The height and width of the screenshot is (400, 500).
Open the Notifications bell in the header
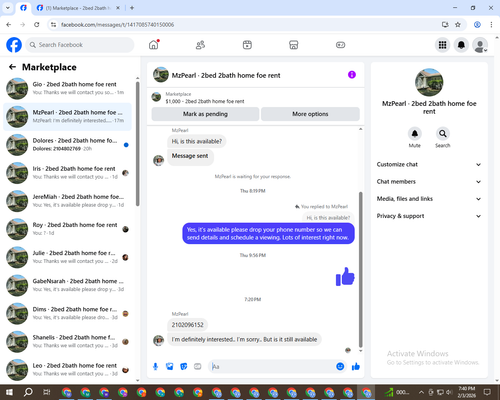(x=461, y=45)
